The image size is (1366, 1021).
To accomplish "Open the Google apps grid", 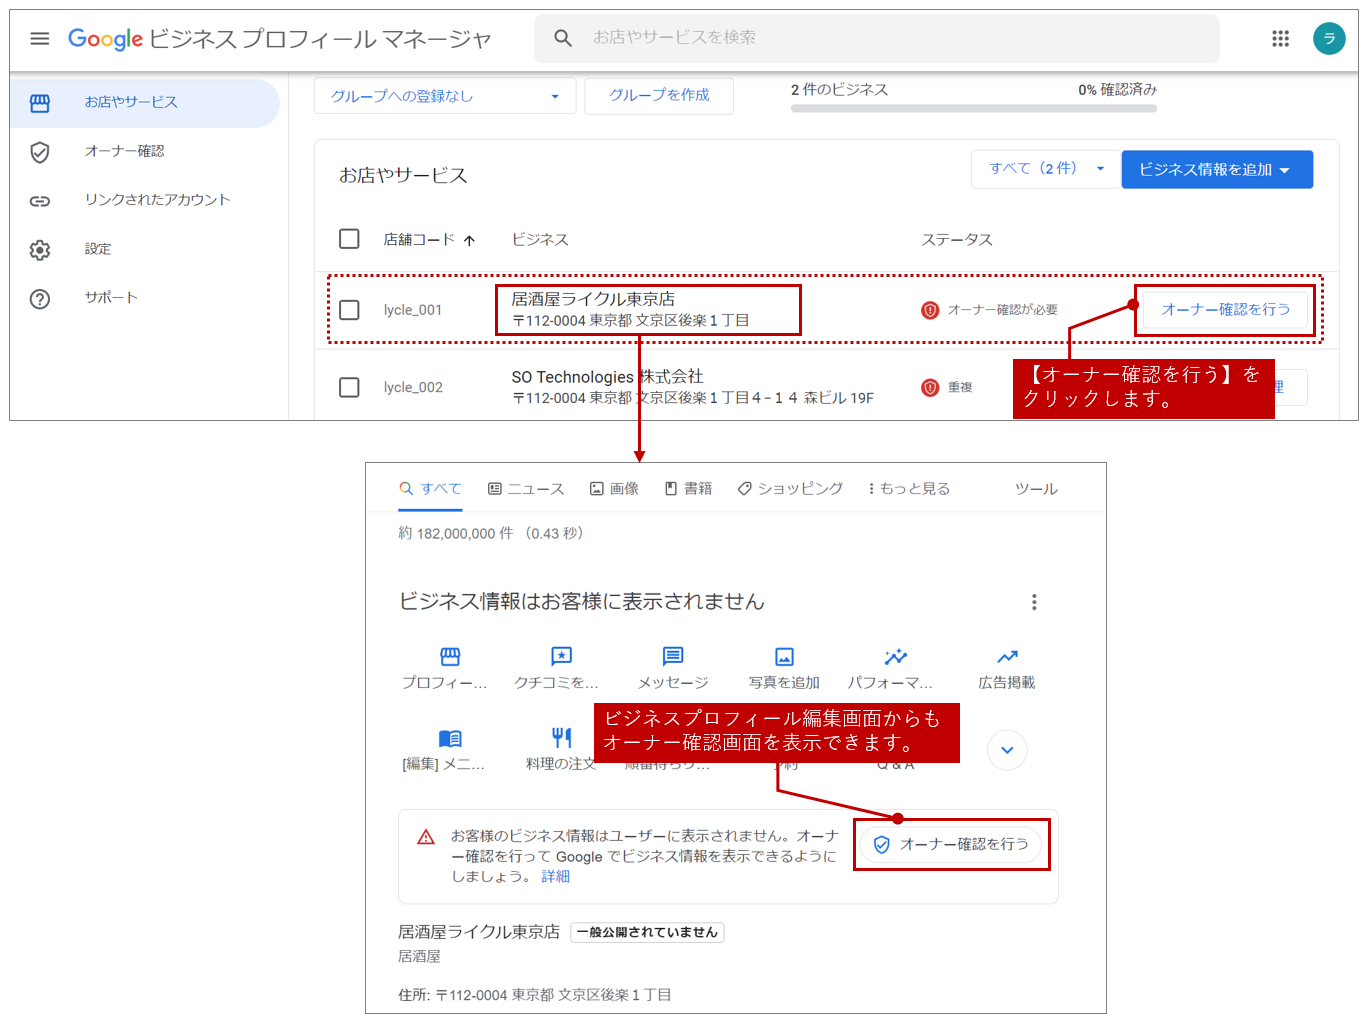I will (1280, 39).
